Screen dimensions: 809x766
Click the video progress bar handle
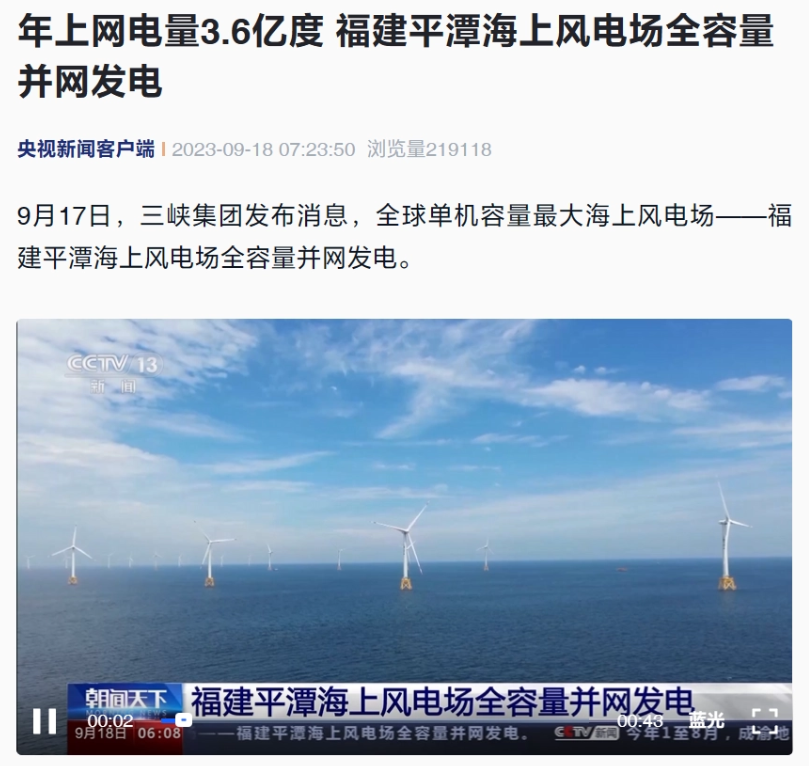click(184, 720)
